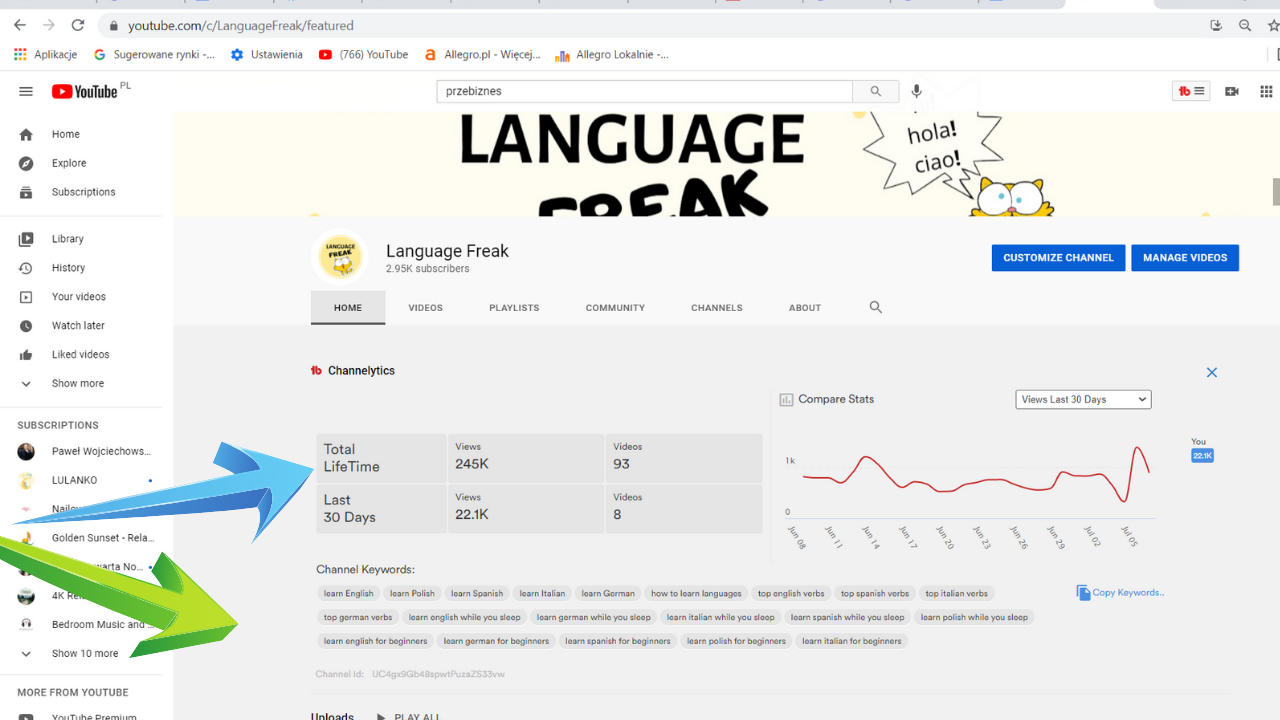
Task: Reload the page
Action: 78,25
